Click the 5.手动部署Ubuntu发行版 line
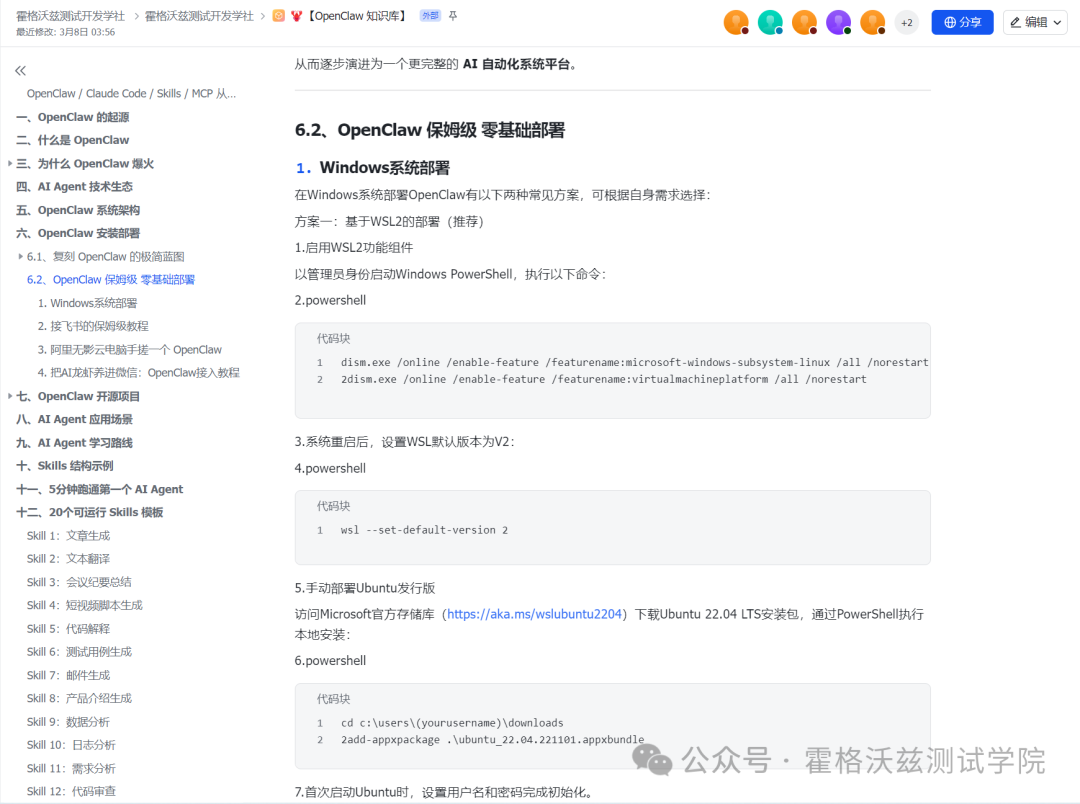1080x804 pixels. [x=365, y=588]
